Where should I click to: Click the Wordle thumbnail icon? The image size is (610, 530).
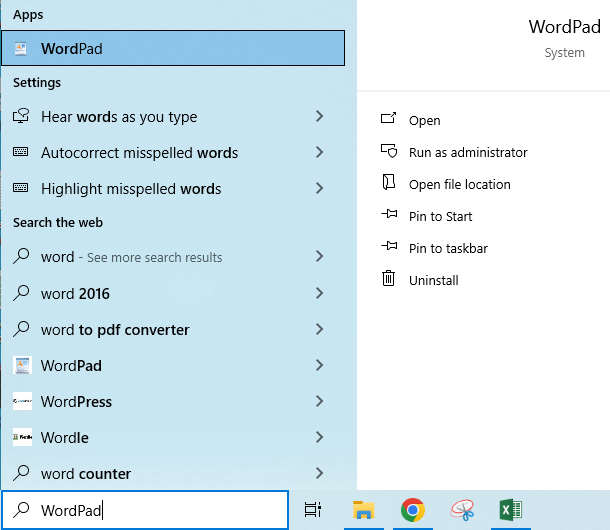point(22,437)
